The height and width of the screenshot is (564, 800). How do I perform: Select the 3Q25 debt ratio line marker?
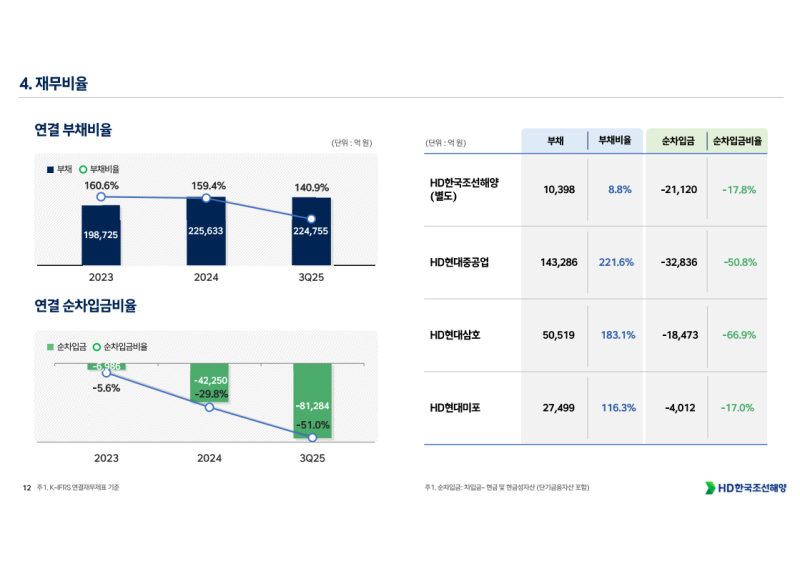[x=311, y=218]
